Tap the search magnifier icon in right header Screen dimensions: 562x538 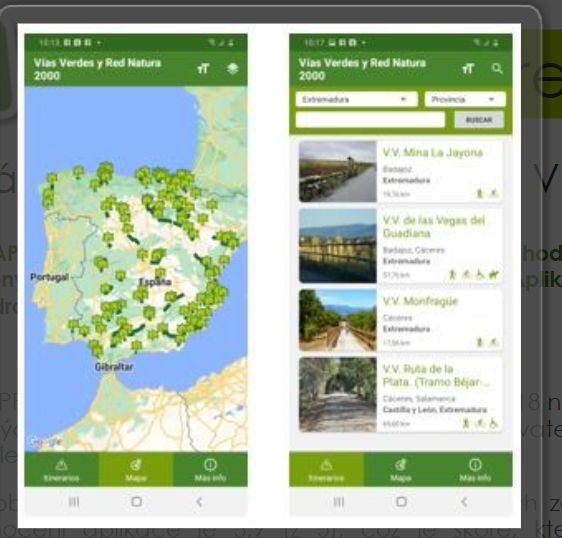[x=497, y=68]
